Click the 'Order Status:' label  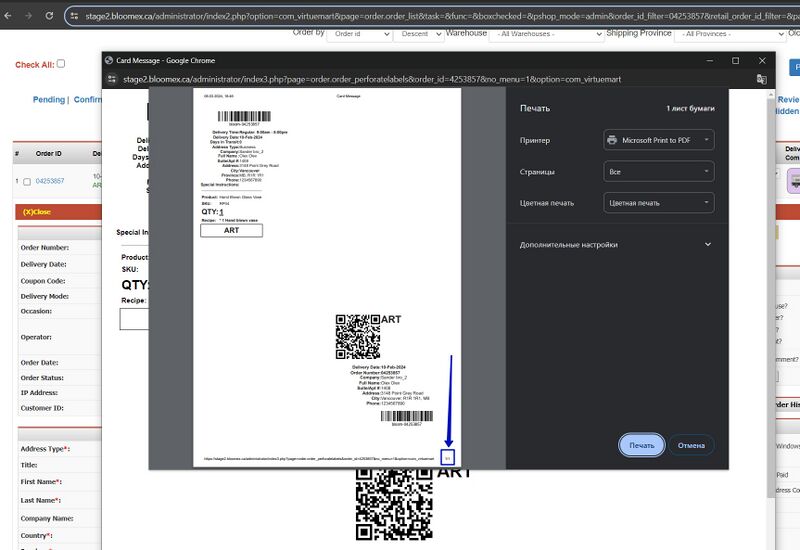(42, 378)
